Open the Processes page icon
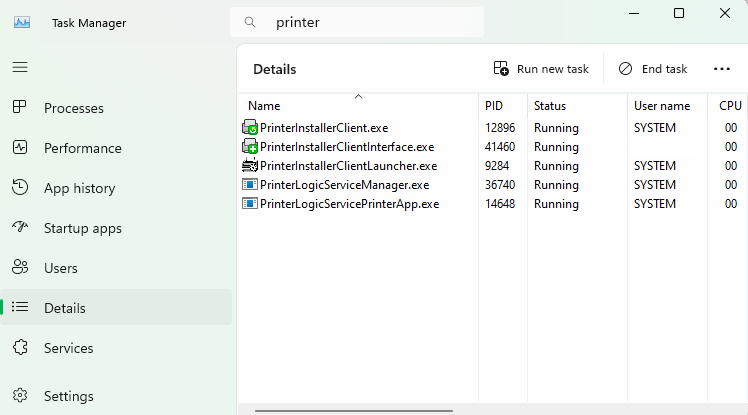This screenshot has width=748, height=415. coord(20,107)
